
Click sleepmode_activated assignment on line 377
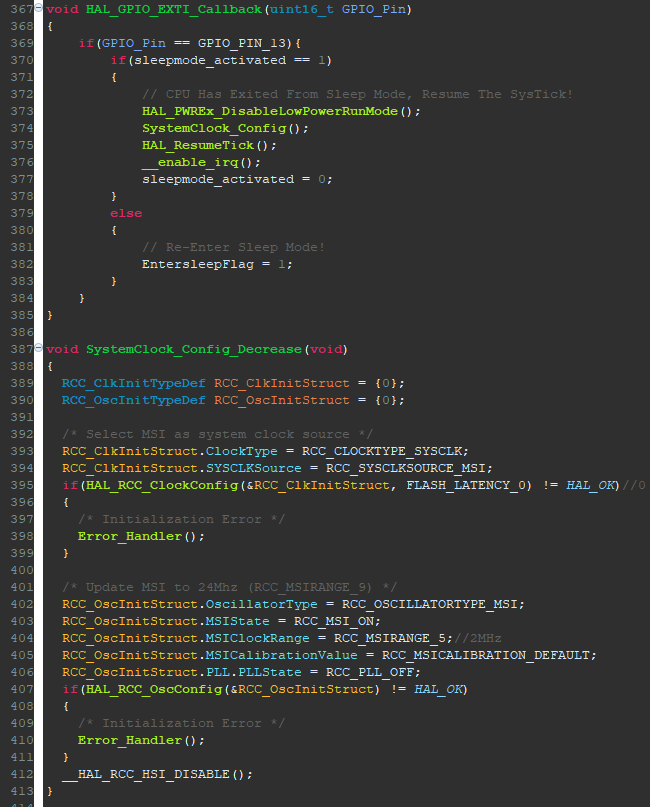pos(218,179)
